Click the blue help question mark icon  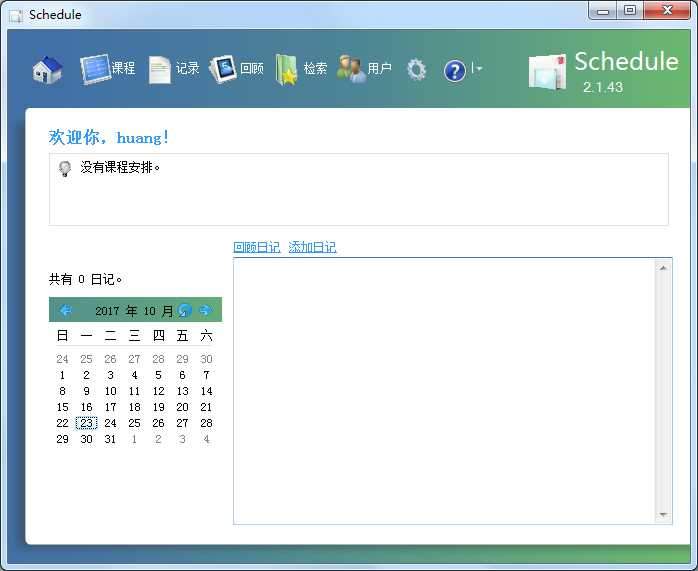coord(455,70)
